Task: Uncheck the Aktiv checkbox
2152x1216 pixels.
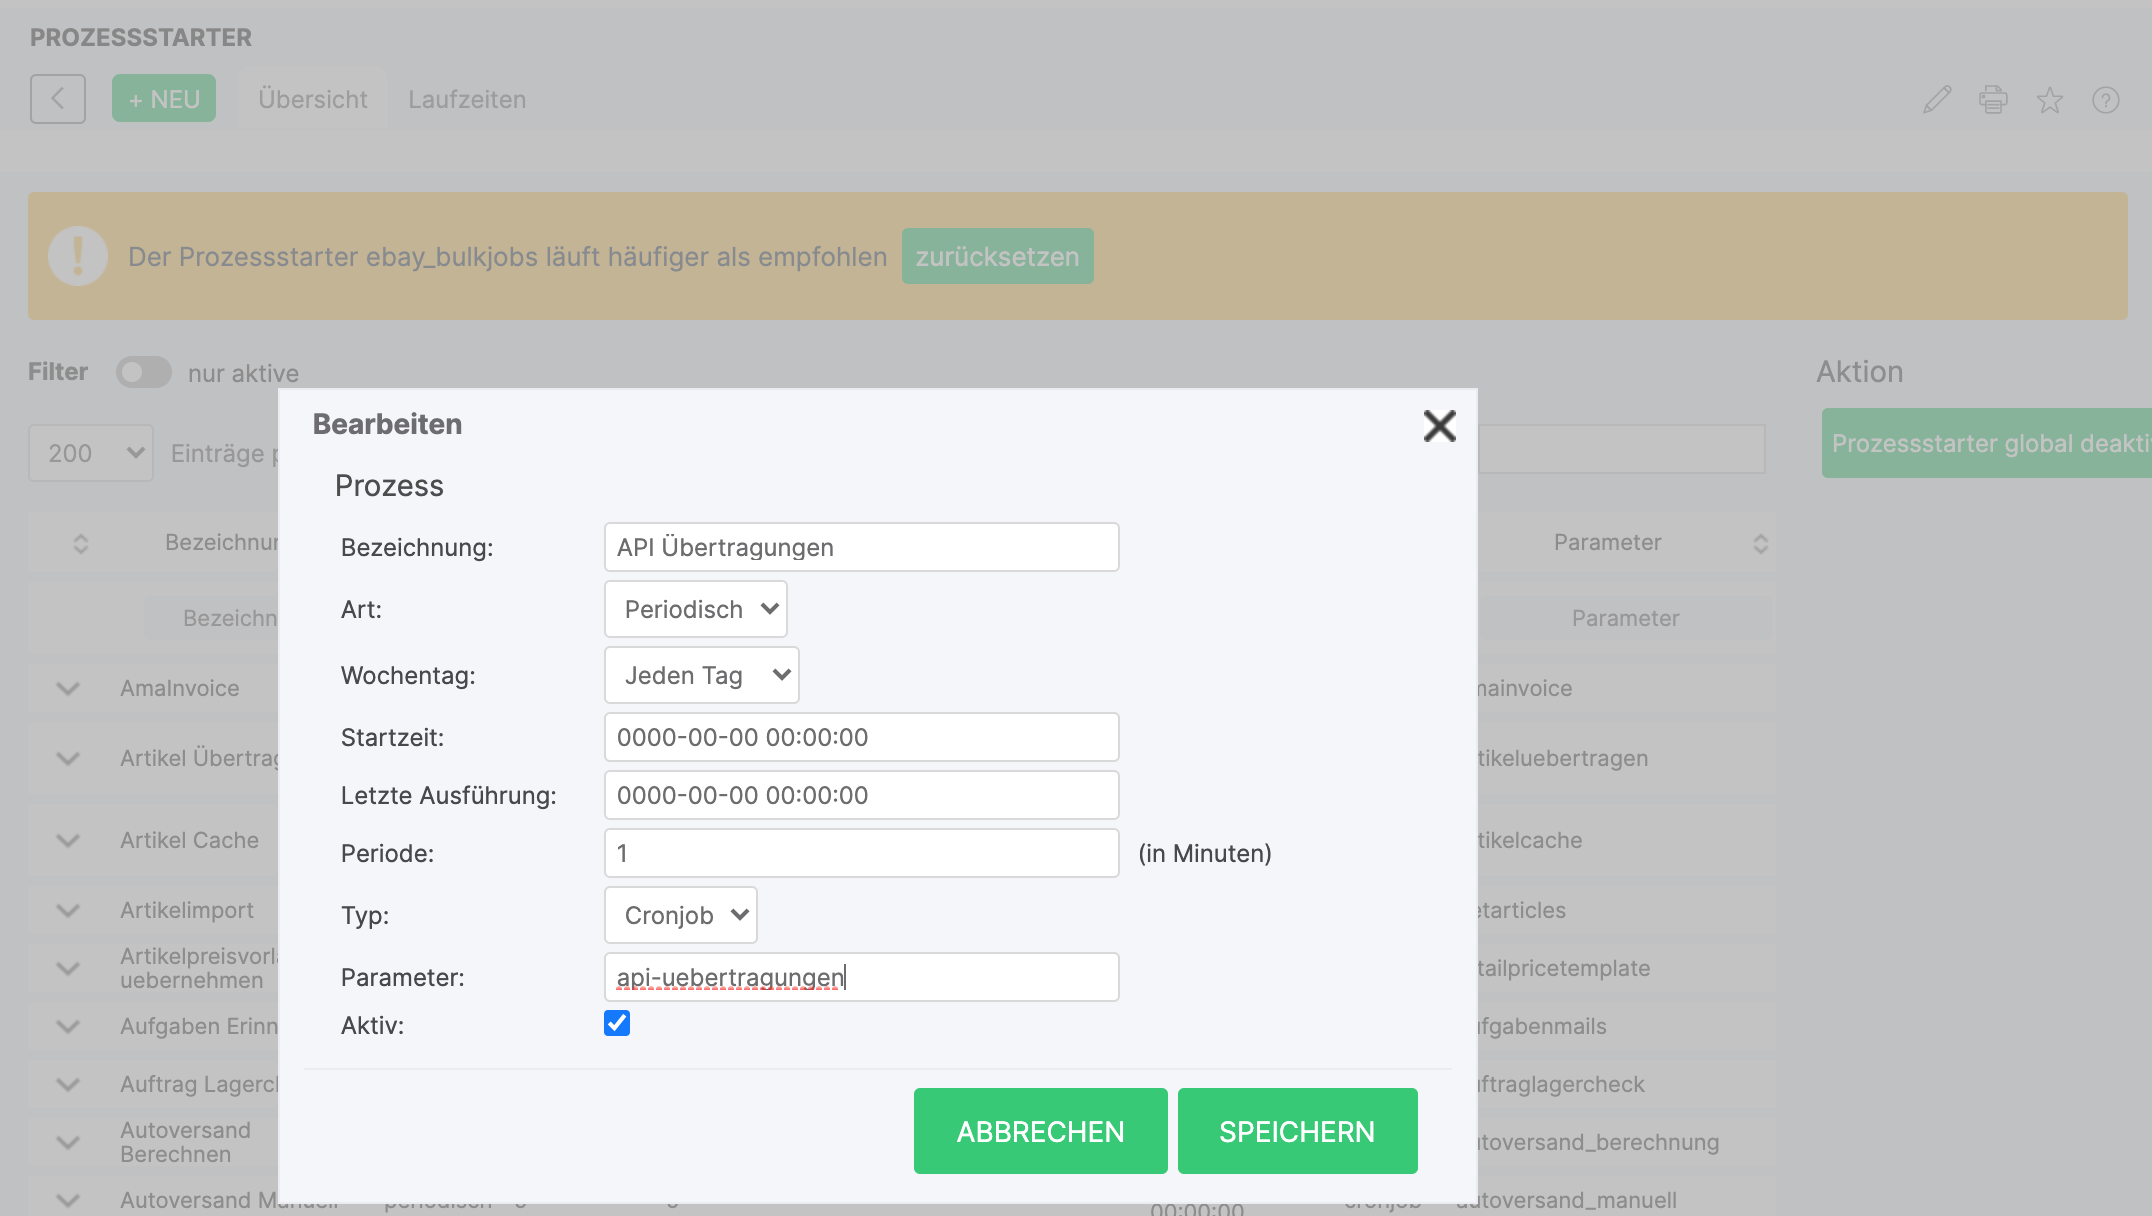Action: [617, 1023]
